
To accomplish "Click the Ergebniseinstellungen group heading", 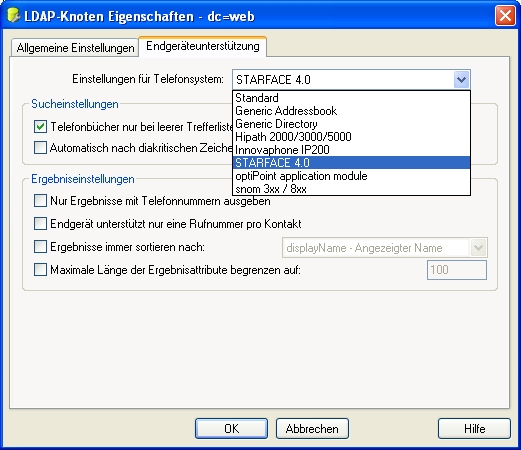I will pyautogui.click(x=83, y=179).
